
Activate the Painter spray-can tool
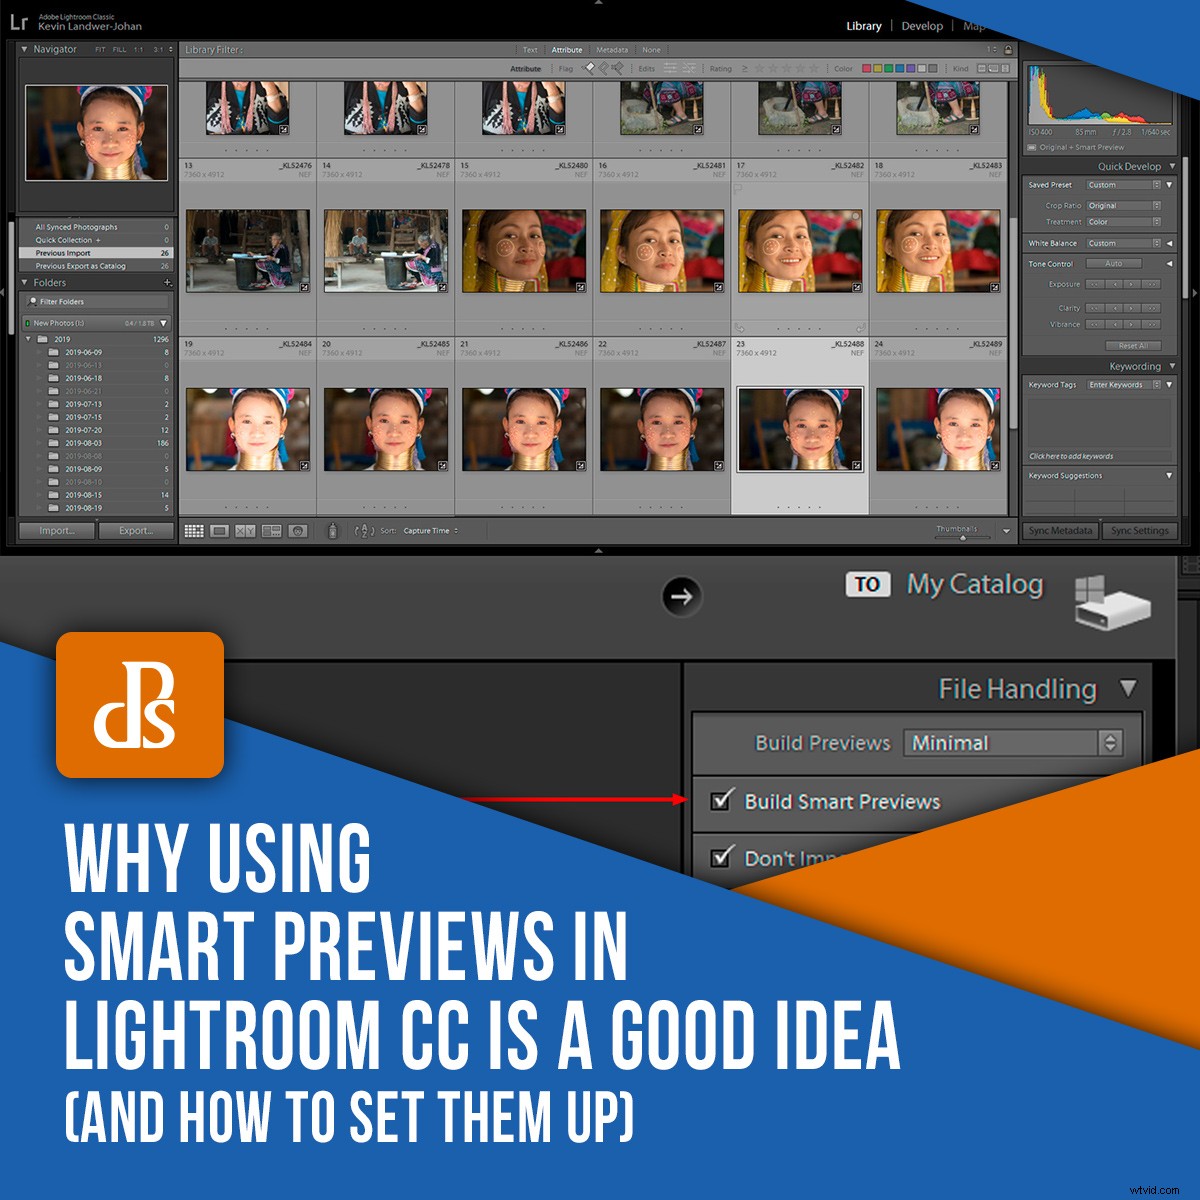(332, 530)
